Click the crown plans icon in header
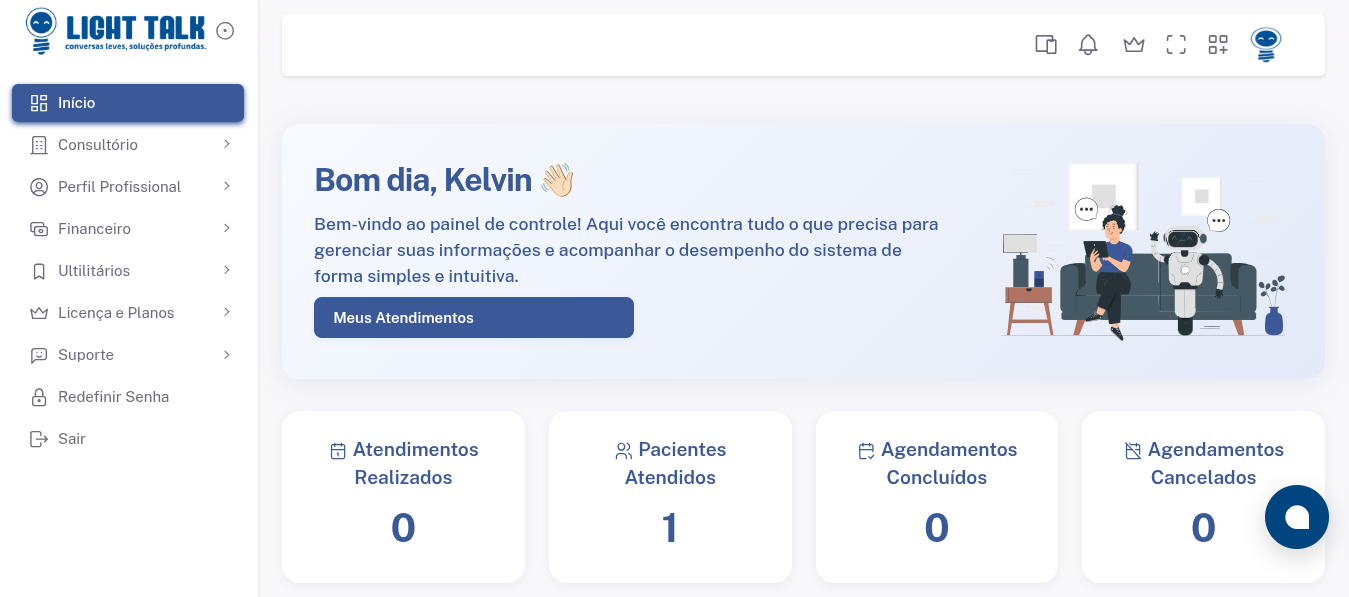 click(x=1133, y=44)
